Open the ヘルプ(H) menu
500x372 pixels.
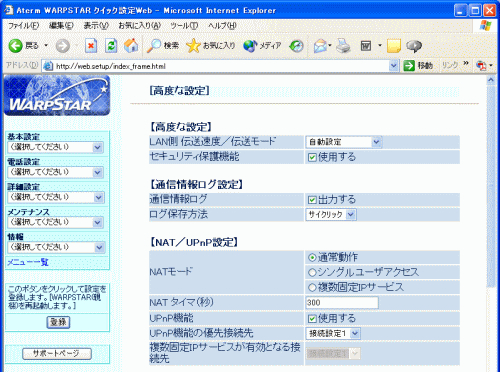pos(222,26)
